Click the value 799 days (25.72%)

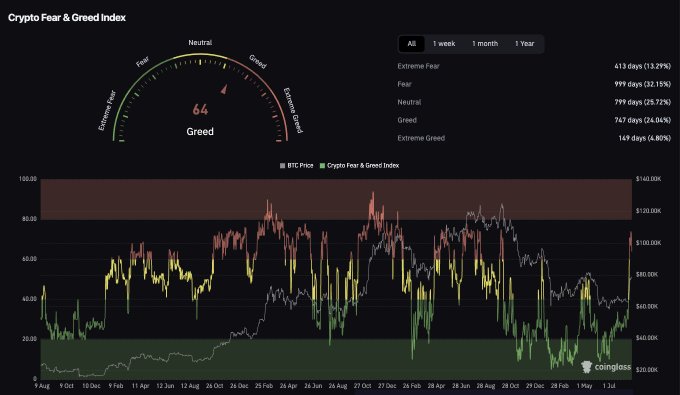coord(642,102)
